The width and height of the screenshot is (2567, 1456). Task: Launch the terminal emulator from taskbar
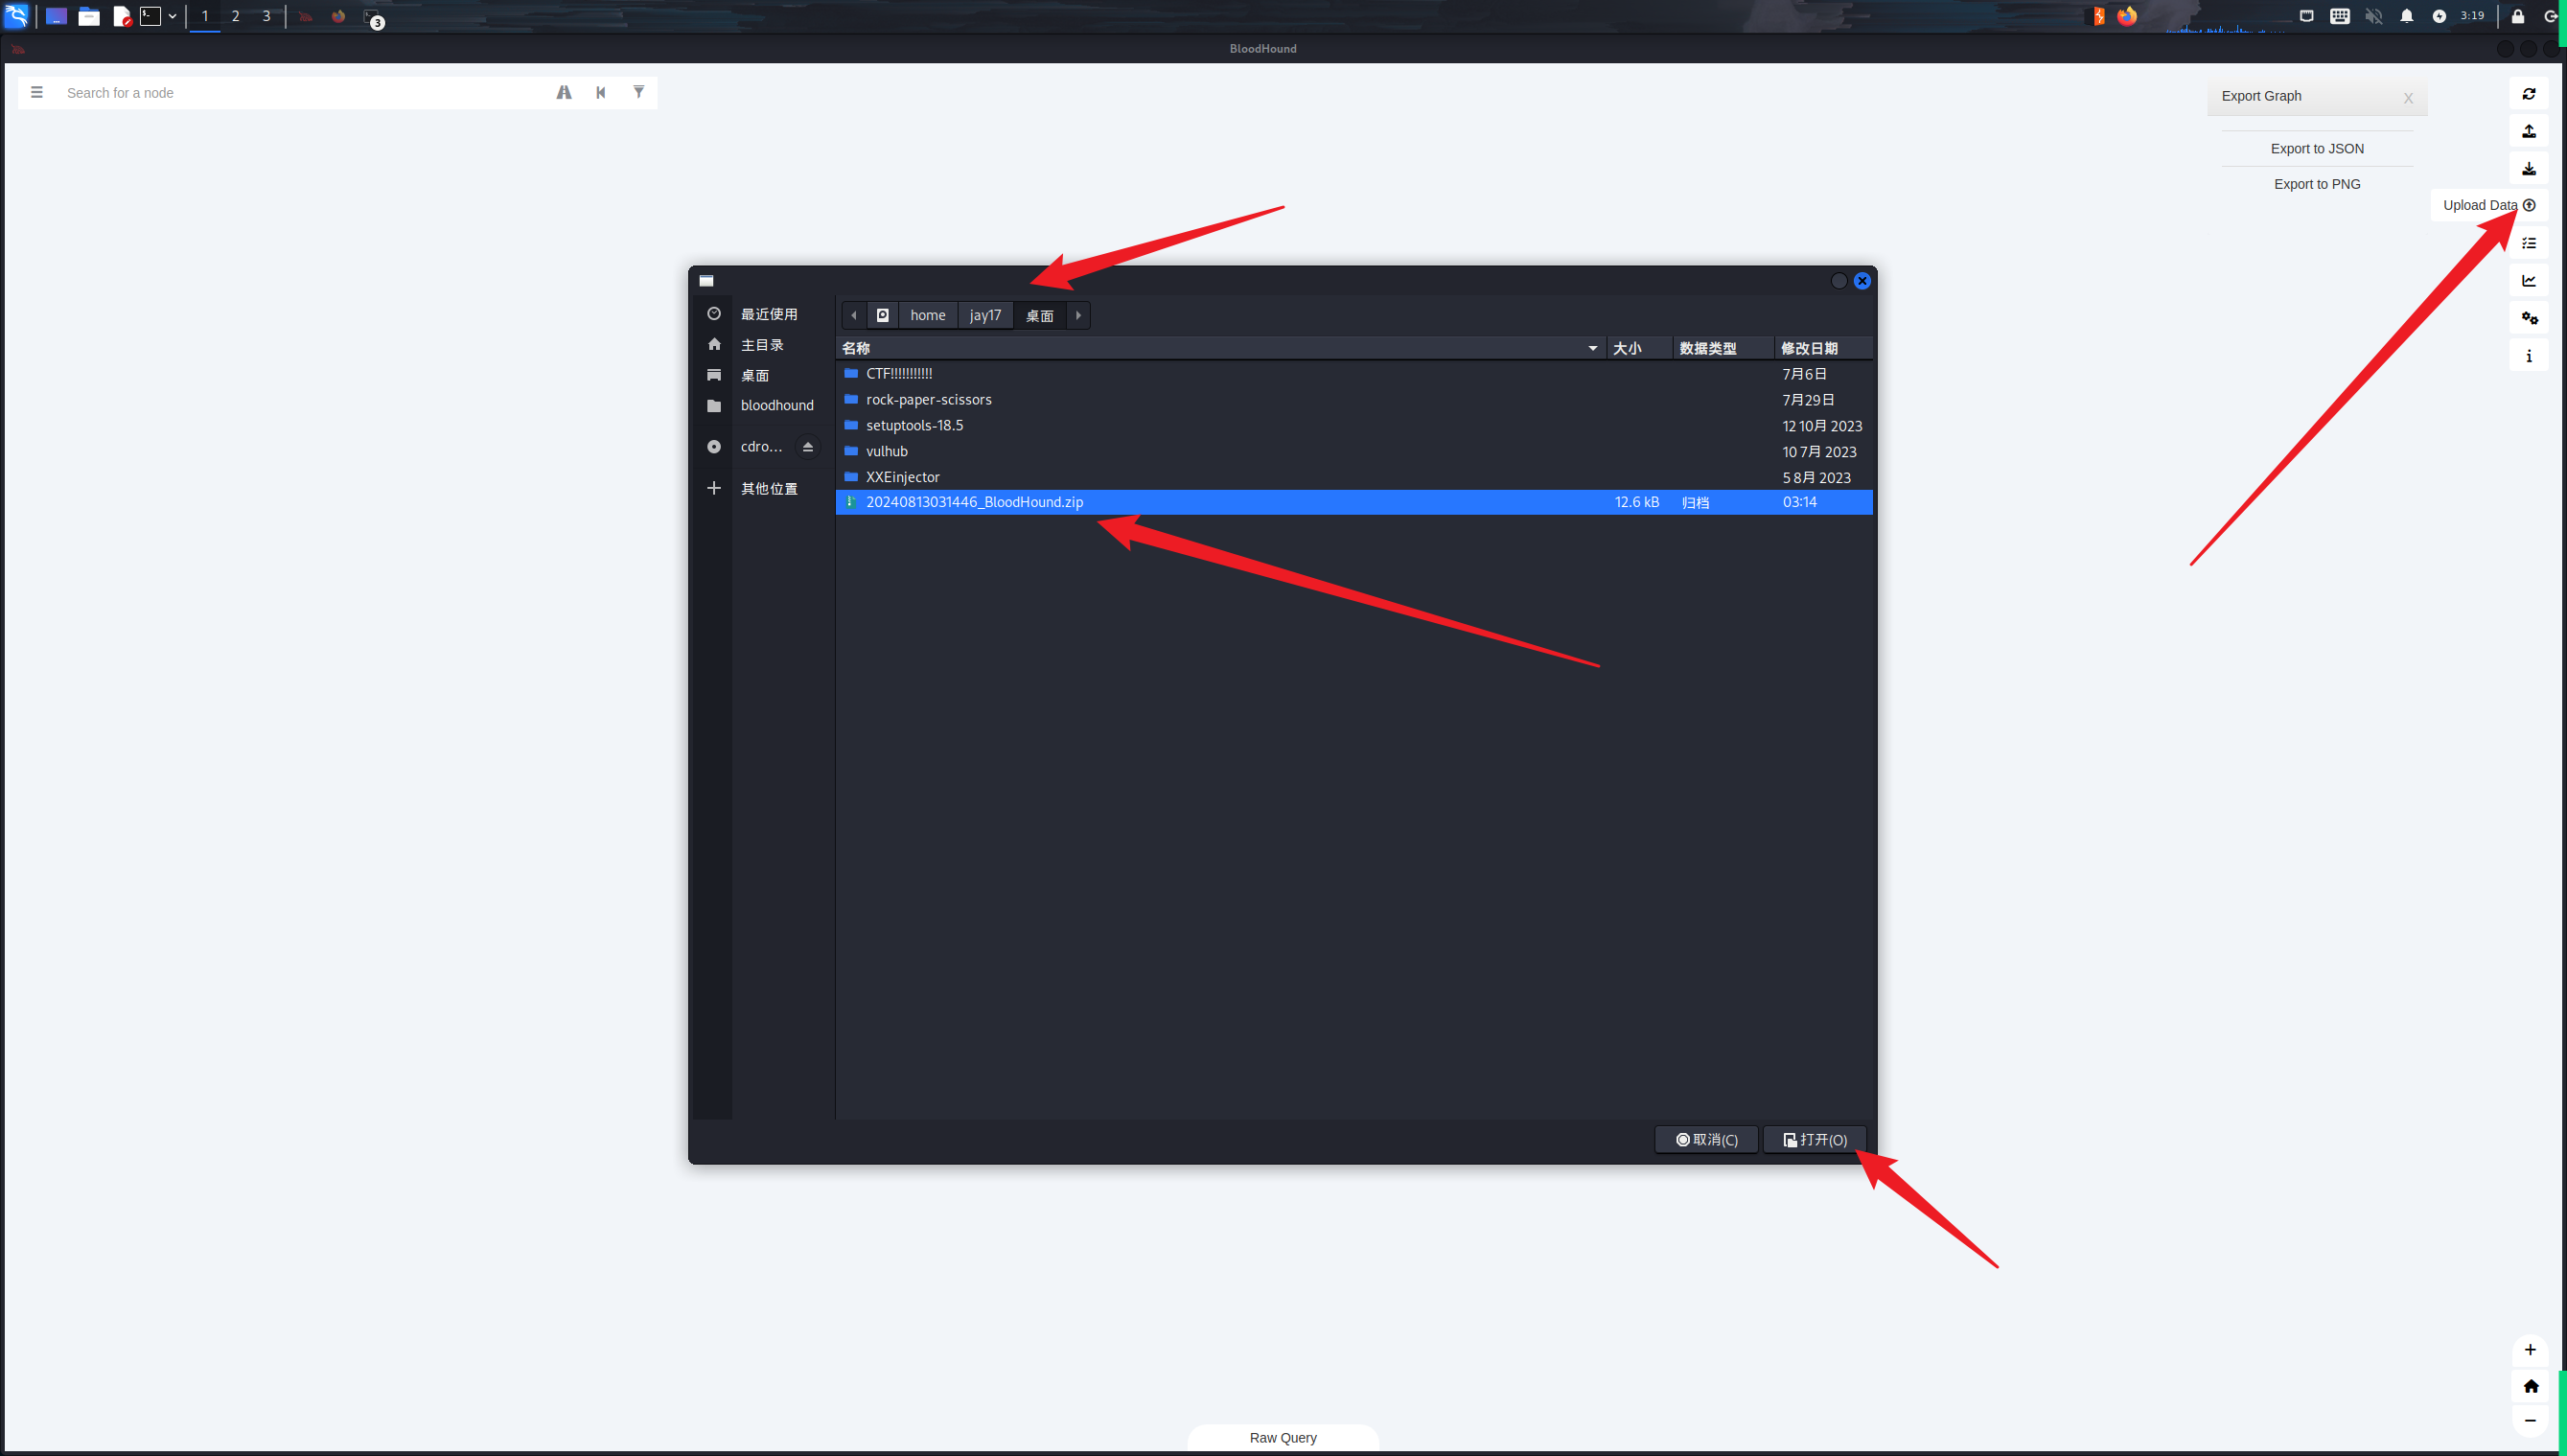[x=150, y=16]
